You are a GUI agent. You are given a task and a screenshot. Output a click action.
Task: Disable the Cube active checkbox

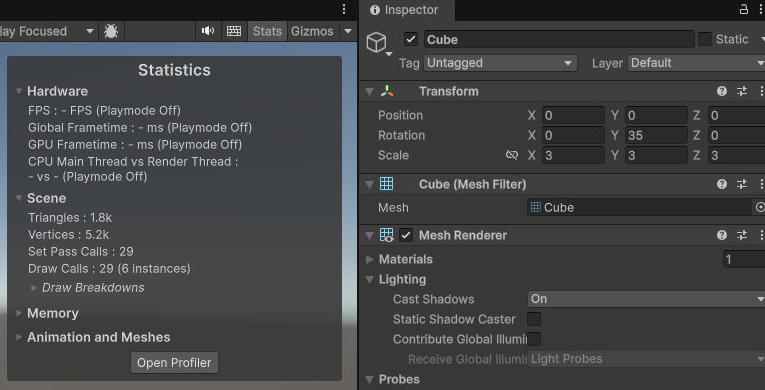pos(411,40)
